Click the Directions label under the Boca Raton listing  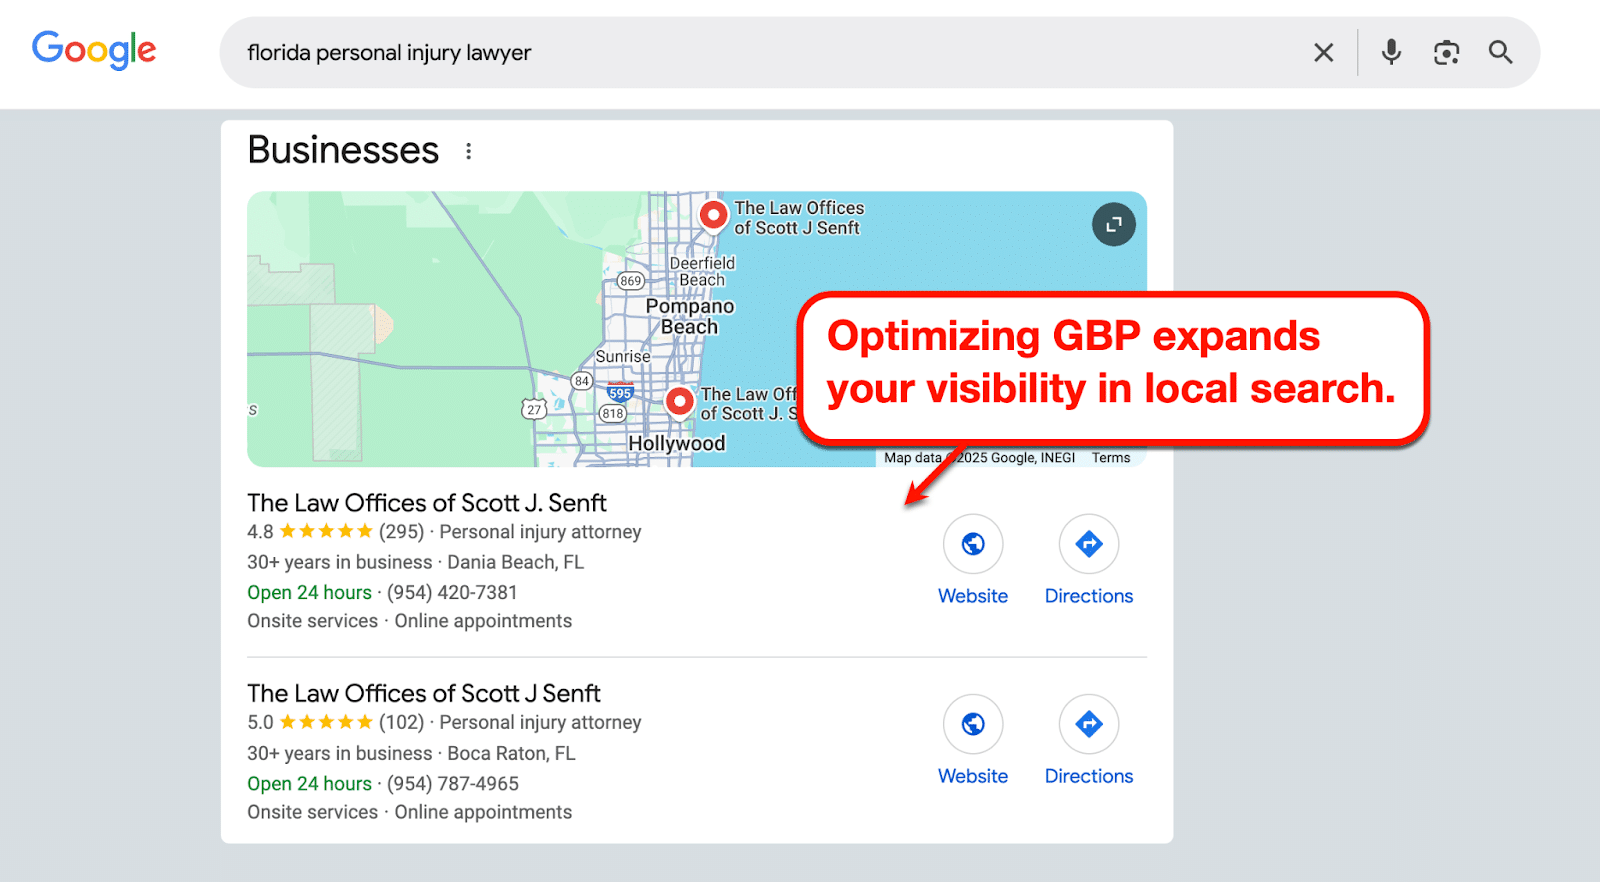click(1089, 776)
